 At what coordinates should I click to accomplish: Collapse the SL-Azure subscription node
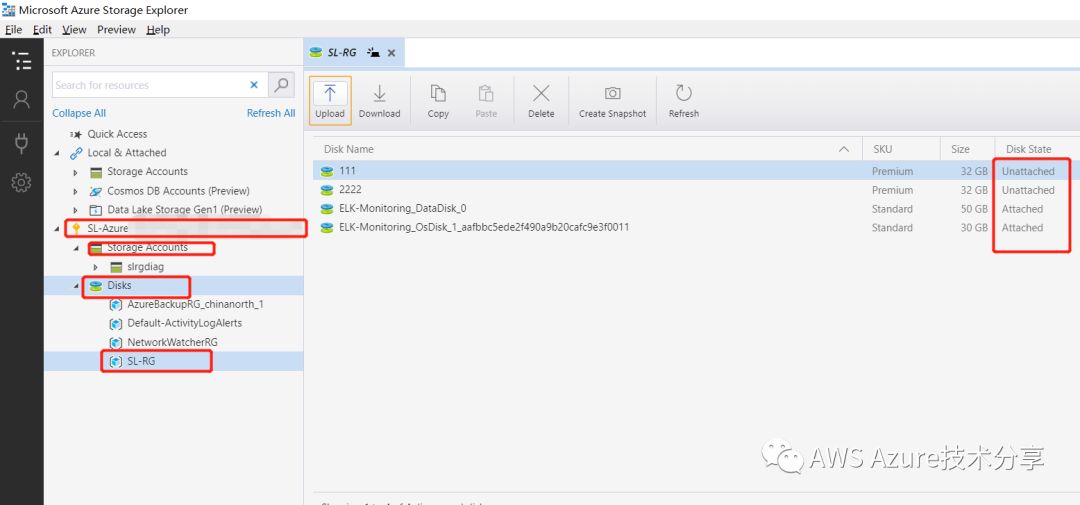pos(57,228)
